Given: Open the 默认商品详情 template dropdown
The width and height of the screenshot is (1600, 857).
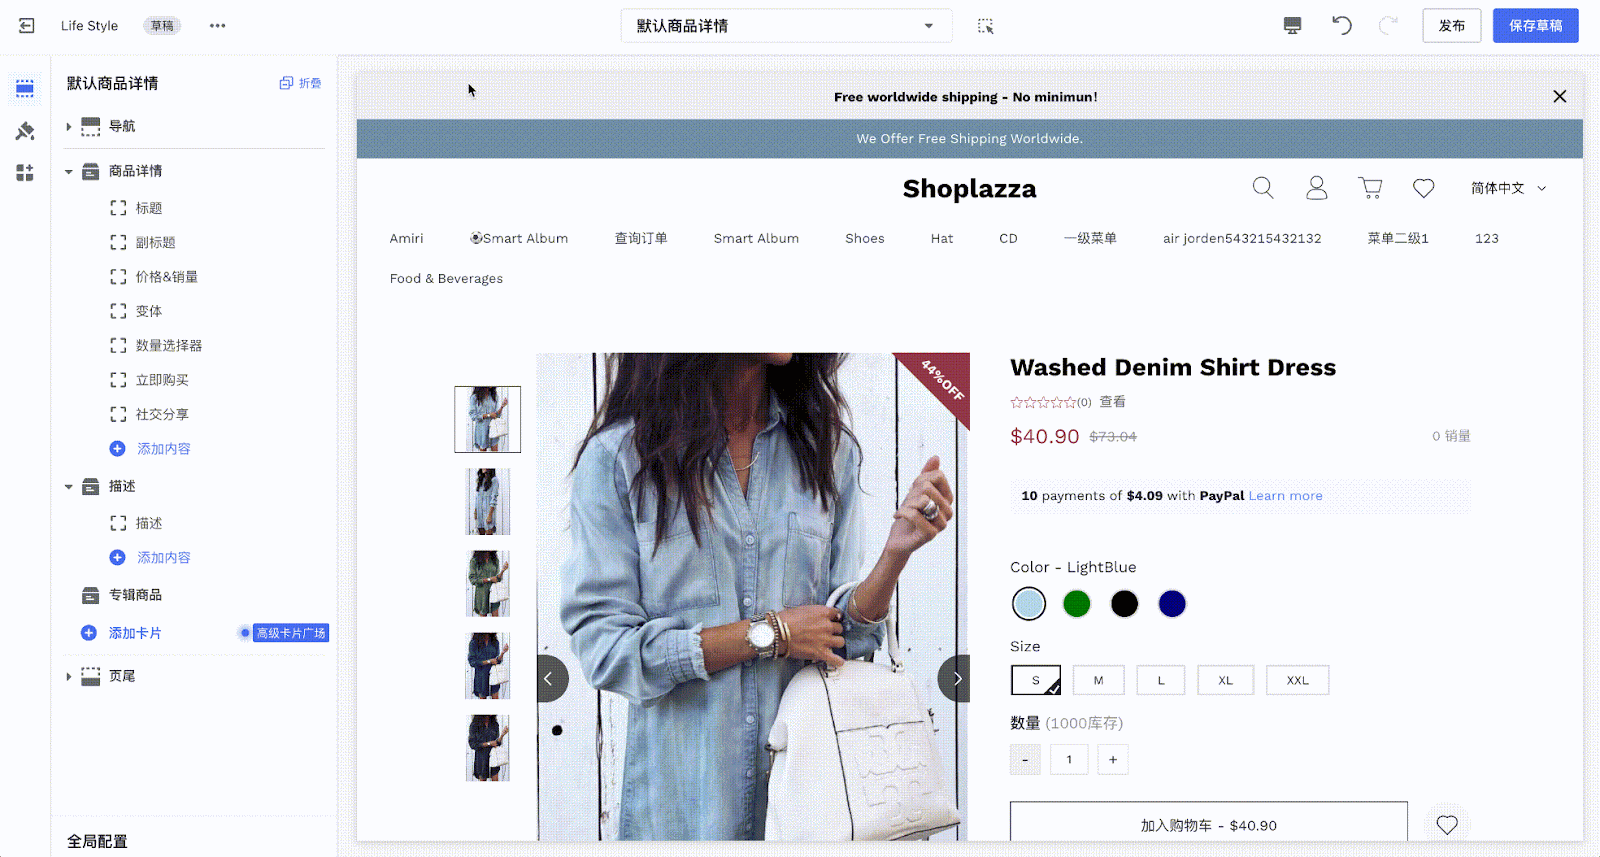Looking at the screenshot, I should tap(786, 26).
